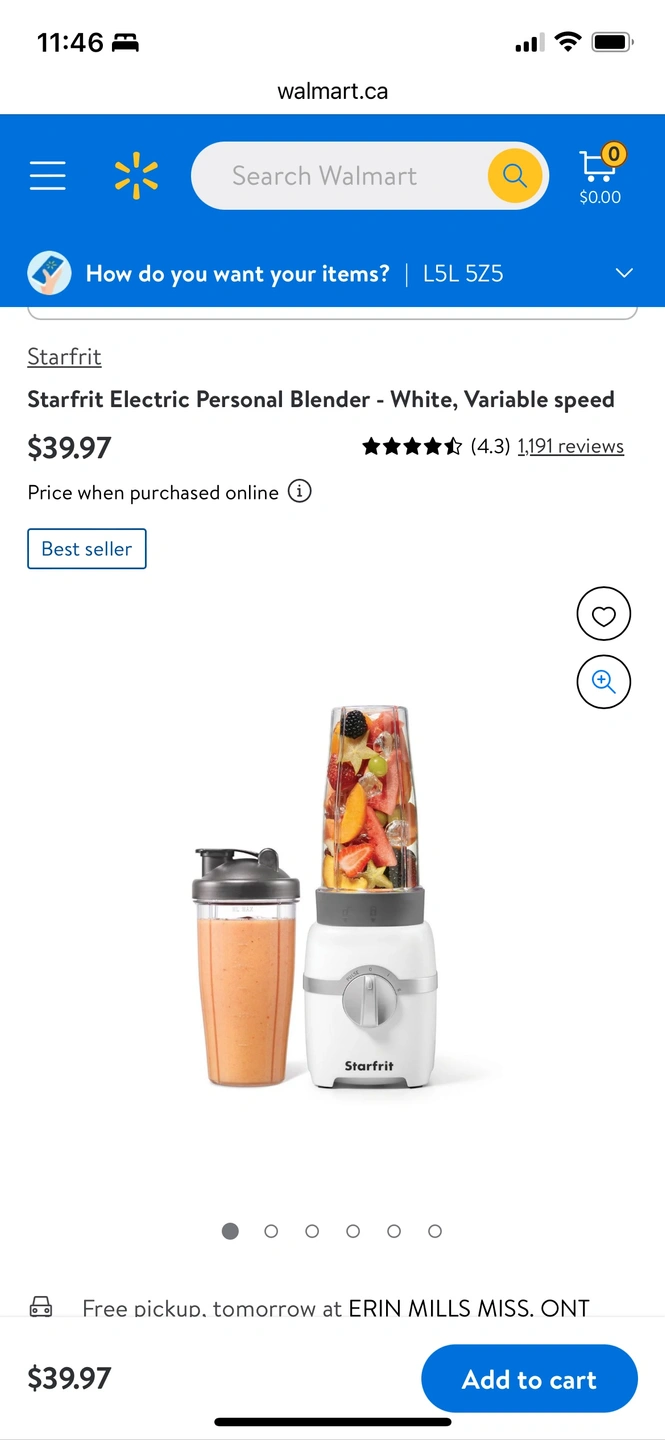665x1440 pixels.
Task: Open postal code L5L 5Z5 selector
Action: pos(463,273)
